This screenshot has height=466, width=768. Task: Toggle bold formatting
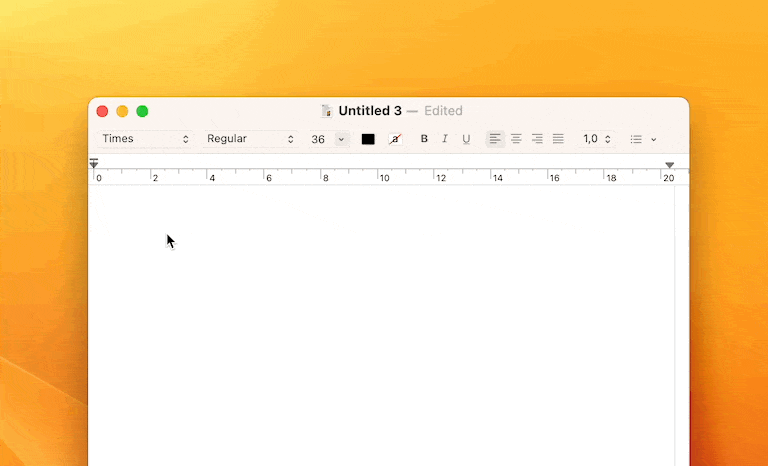pos(424,139)
